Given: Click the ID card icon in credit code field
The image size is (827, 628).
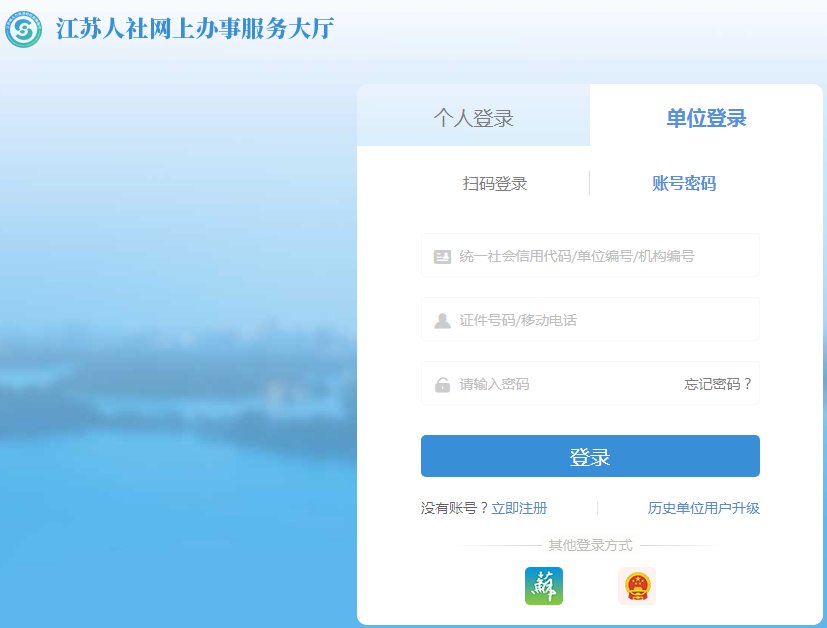Looking at the screenshot, I should click(x=442, y=257).
